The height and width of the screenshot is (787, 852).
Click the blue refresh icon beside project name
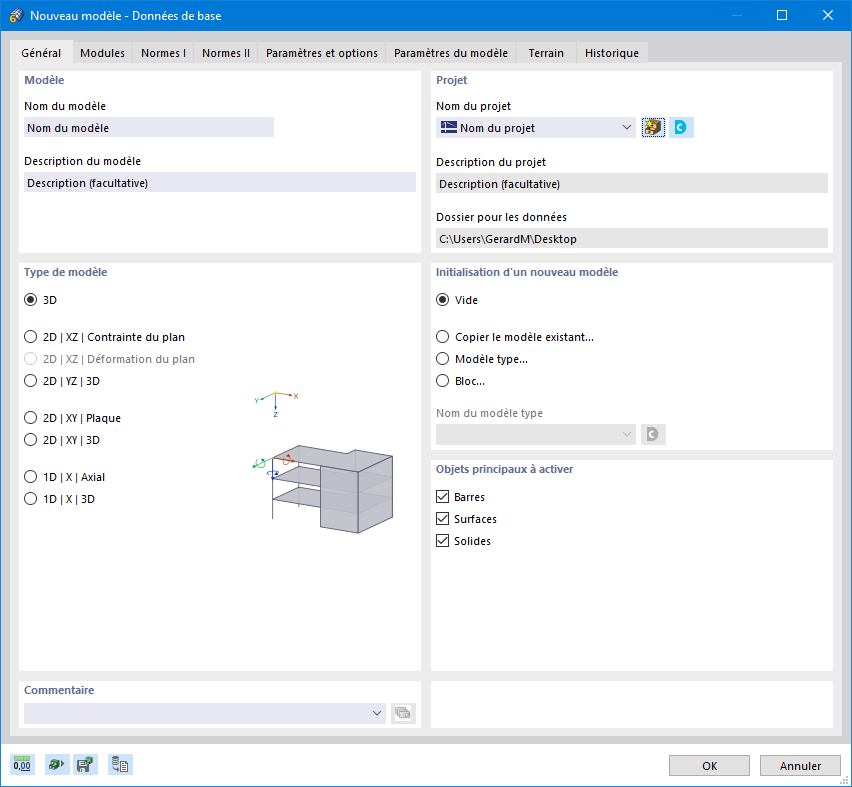681,128
